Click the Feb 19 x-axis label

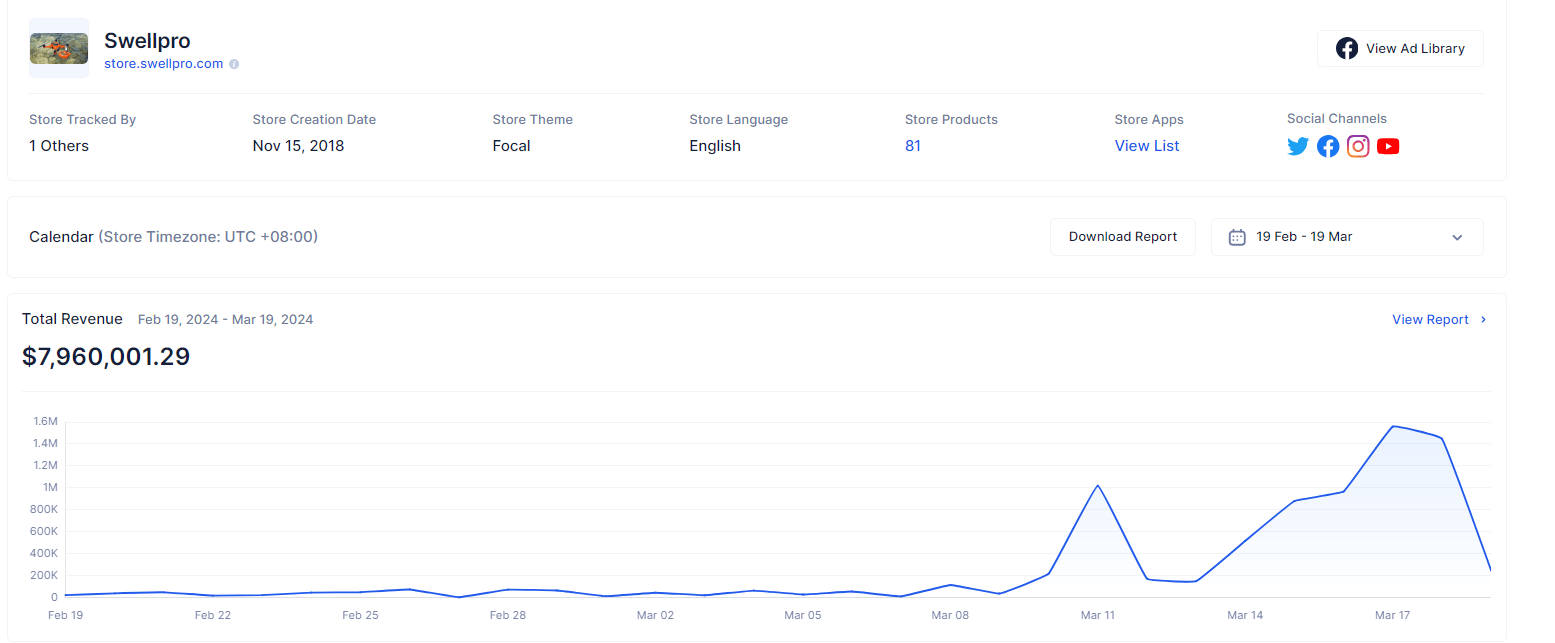[x=65, y=615]
